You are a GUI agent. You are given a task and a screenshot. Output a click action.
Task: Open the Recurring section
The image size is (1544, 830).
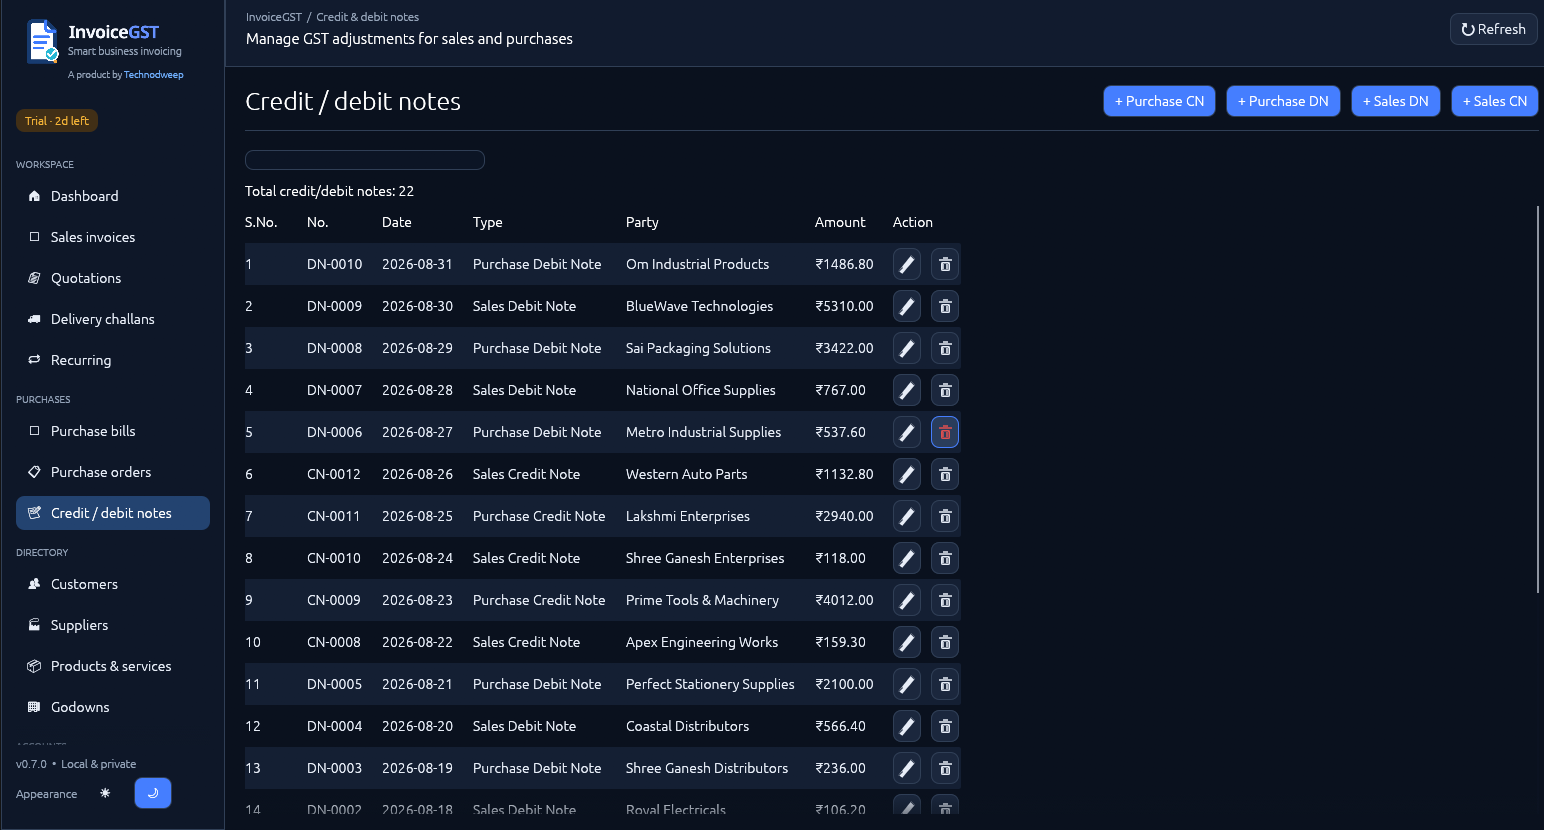(113, 360)
